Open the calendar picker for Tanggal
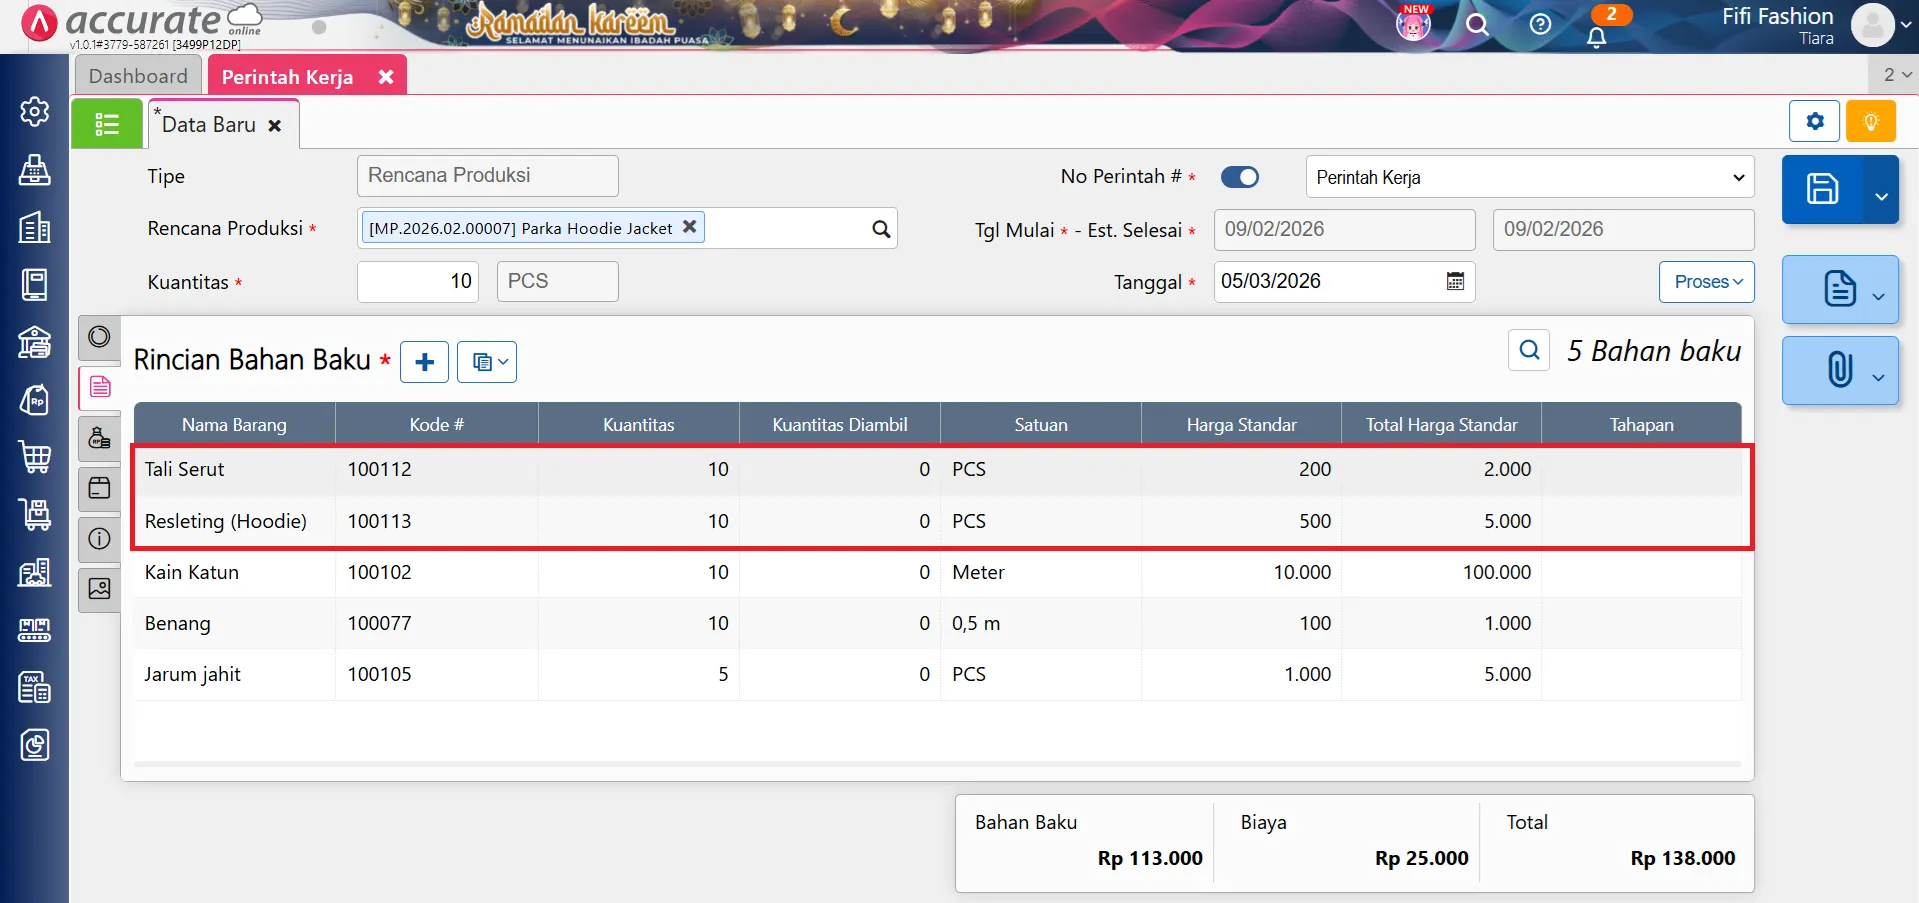The height and width of the screenshot is (903, 1919). (x=1455, y=282)
